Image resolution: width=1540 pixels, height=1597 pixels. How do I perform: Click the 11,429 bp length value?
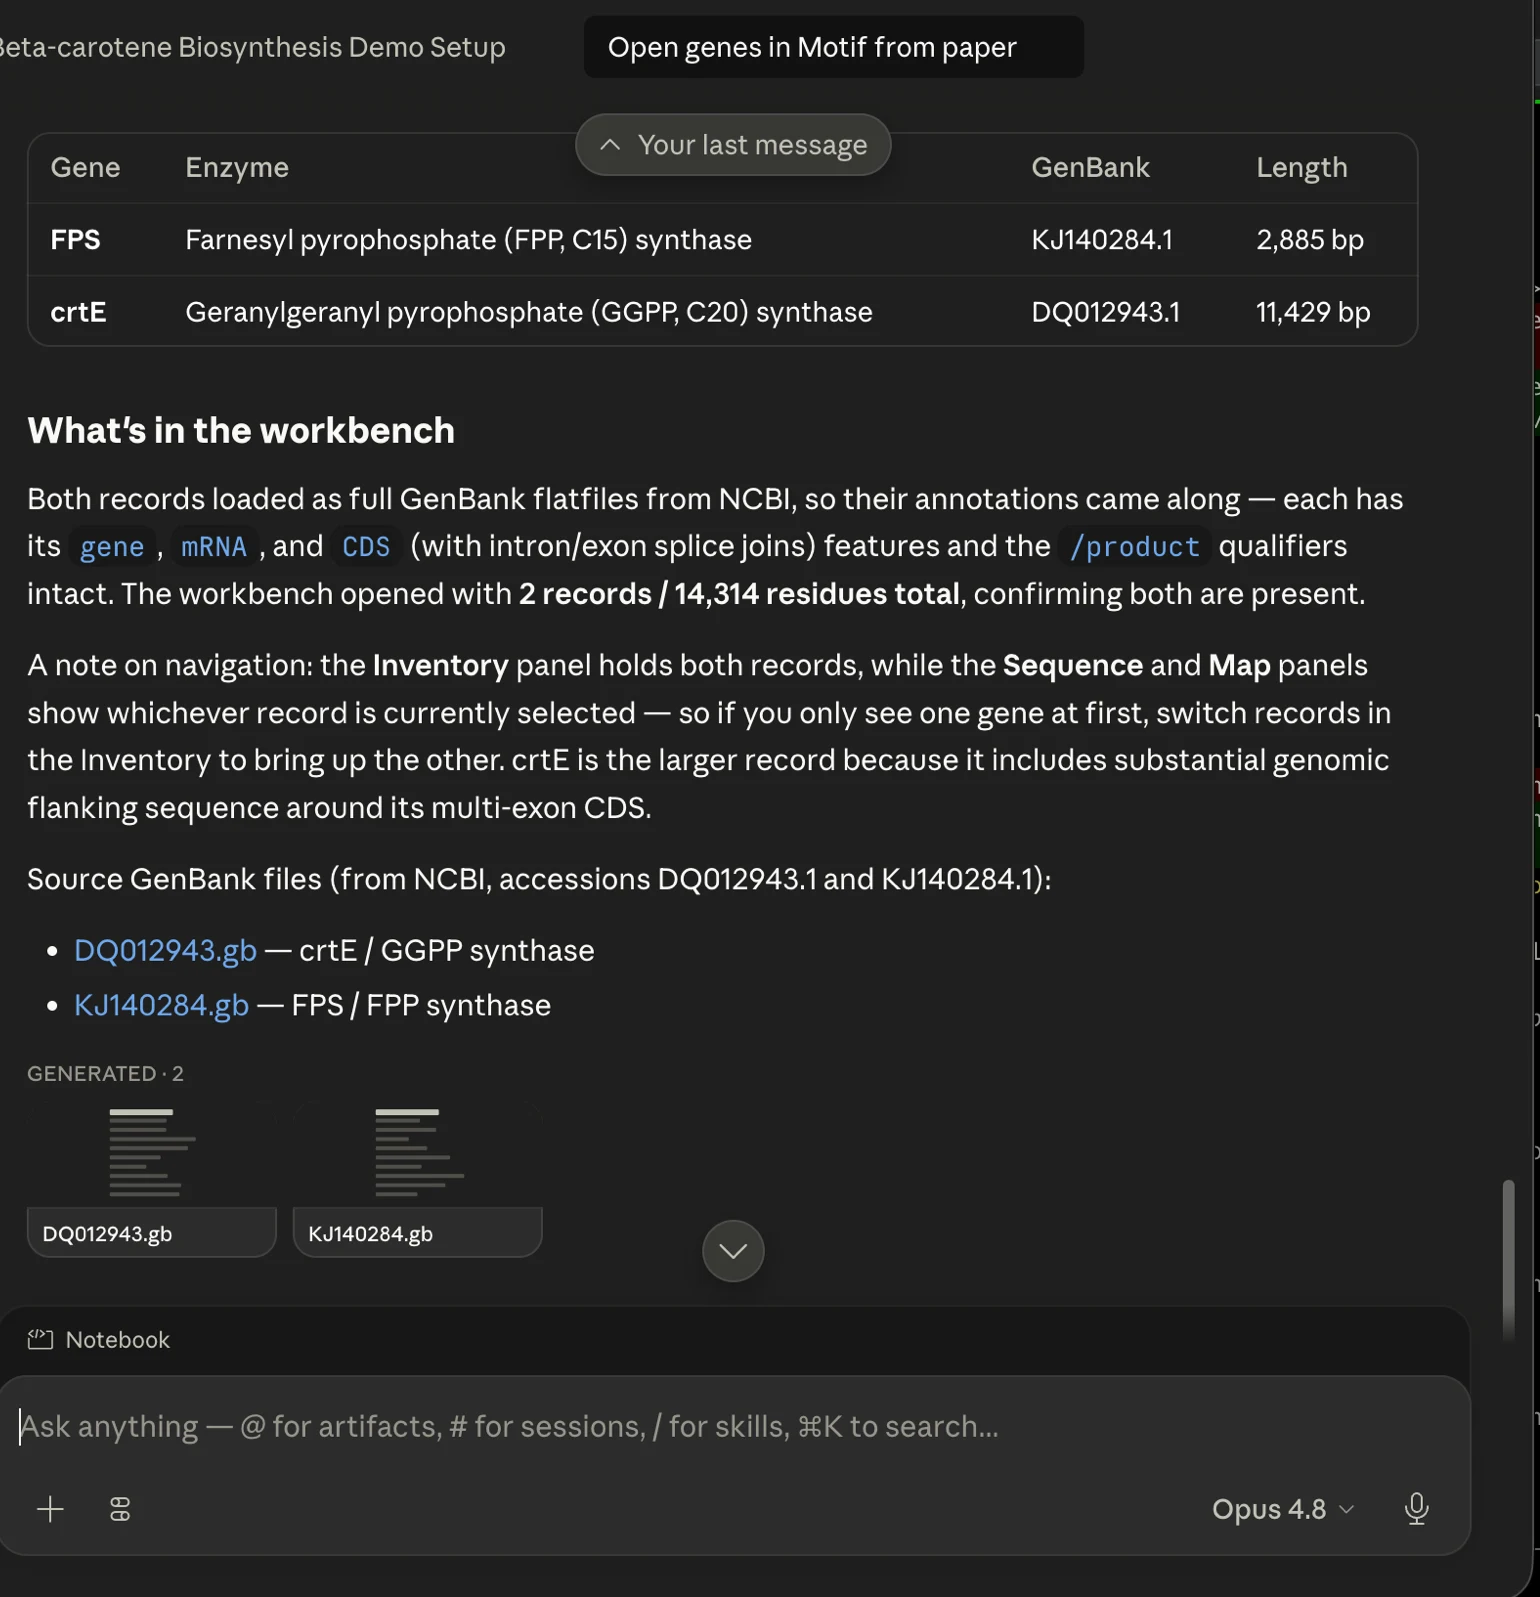(x=1313, y=312)
